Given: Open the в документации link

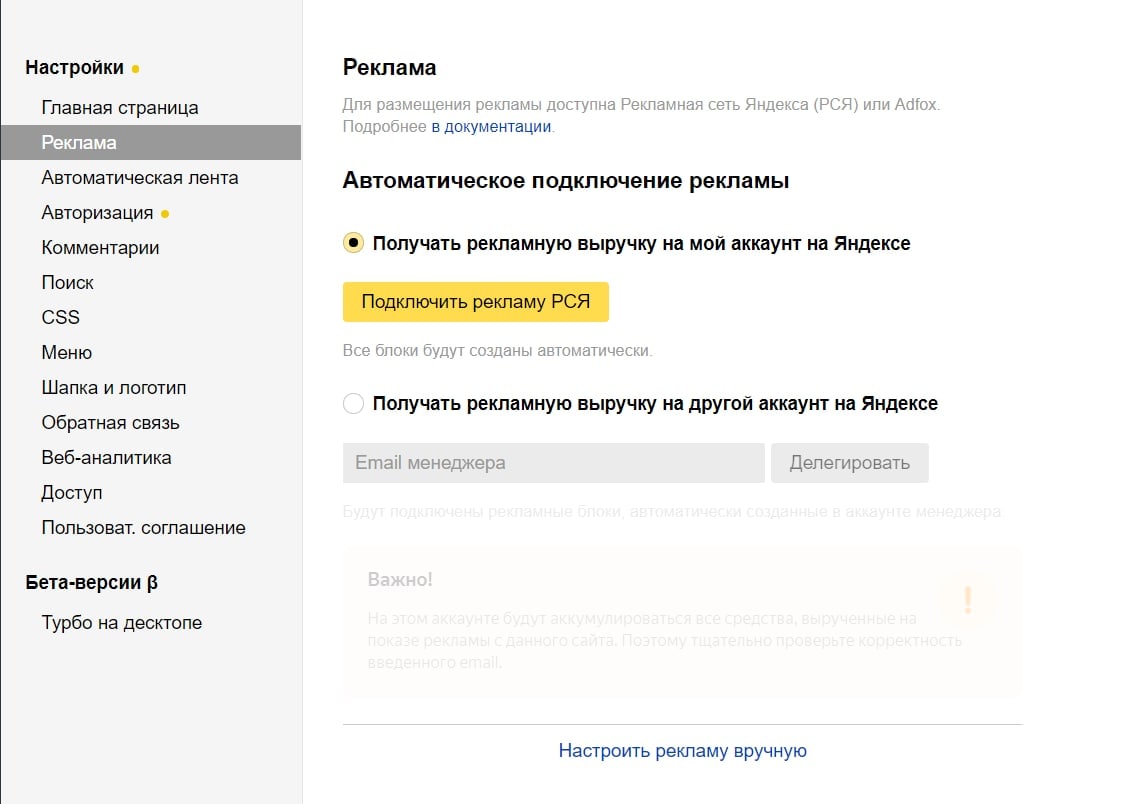Looking at the screenshot, I should click(x=491, y=127).
